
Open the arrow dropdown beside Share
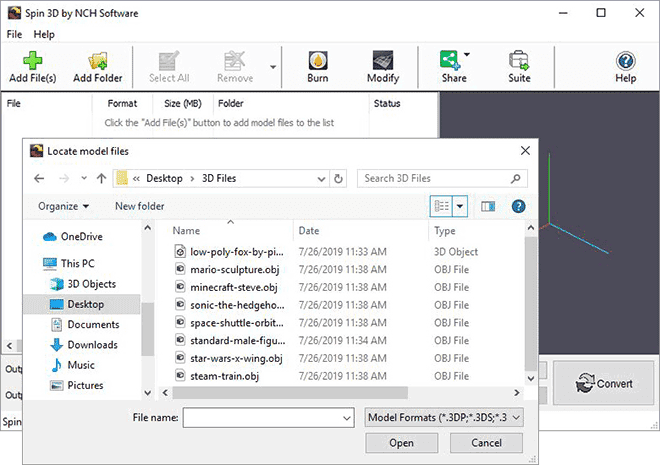[x=467, y=54]
